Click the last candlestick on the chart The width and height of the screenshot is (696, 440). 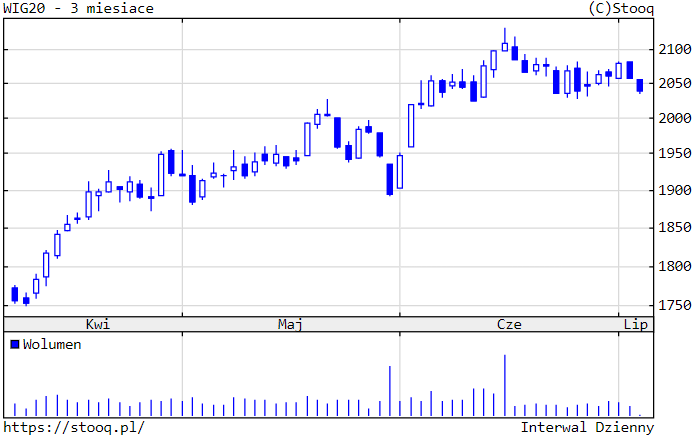coord(640,87)
